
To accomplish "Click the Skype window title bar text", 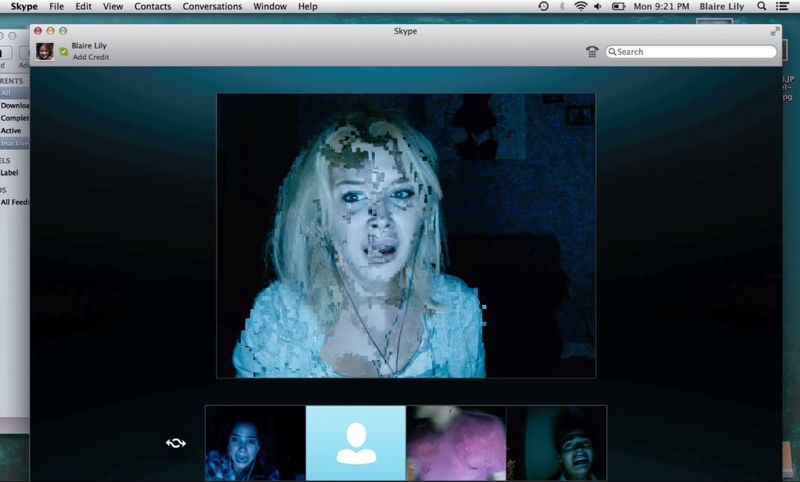I will pyautogui.click(x=406, y=31).
